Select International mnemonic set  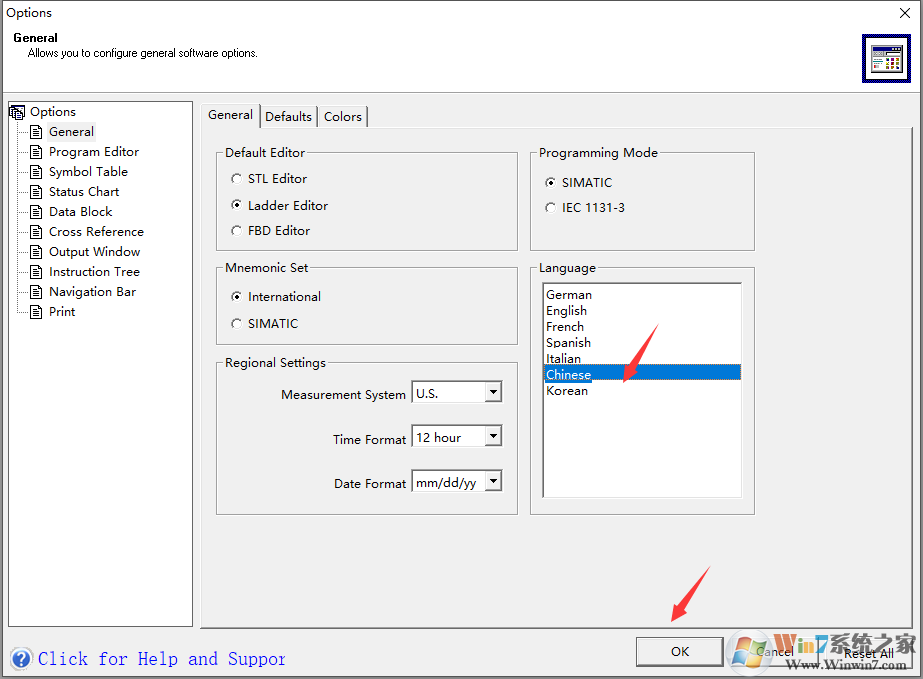coord(236,297)
